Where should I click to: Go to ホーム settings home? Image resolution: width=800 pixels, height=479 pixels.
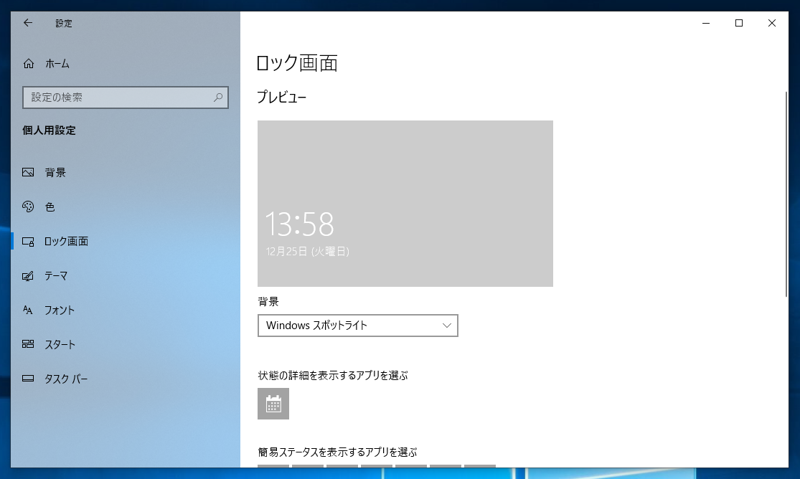[57, 64]
